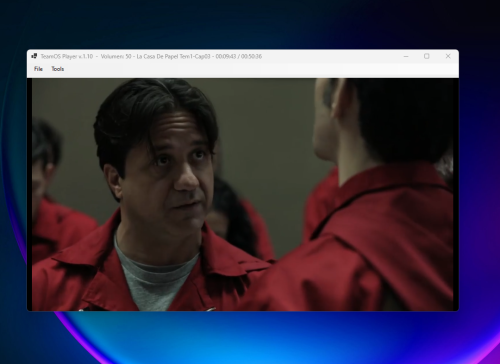500x364 pixels.
Task: Click the TeamOS Player v.1.10 title text
Action: pos(67,56)
